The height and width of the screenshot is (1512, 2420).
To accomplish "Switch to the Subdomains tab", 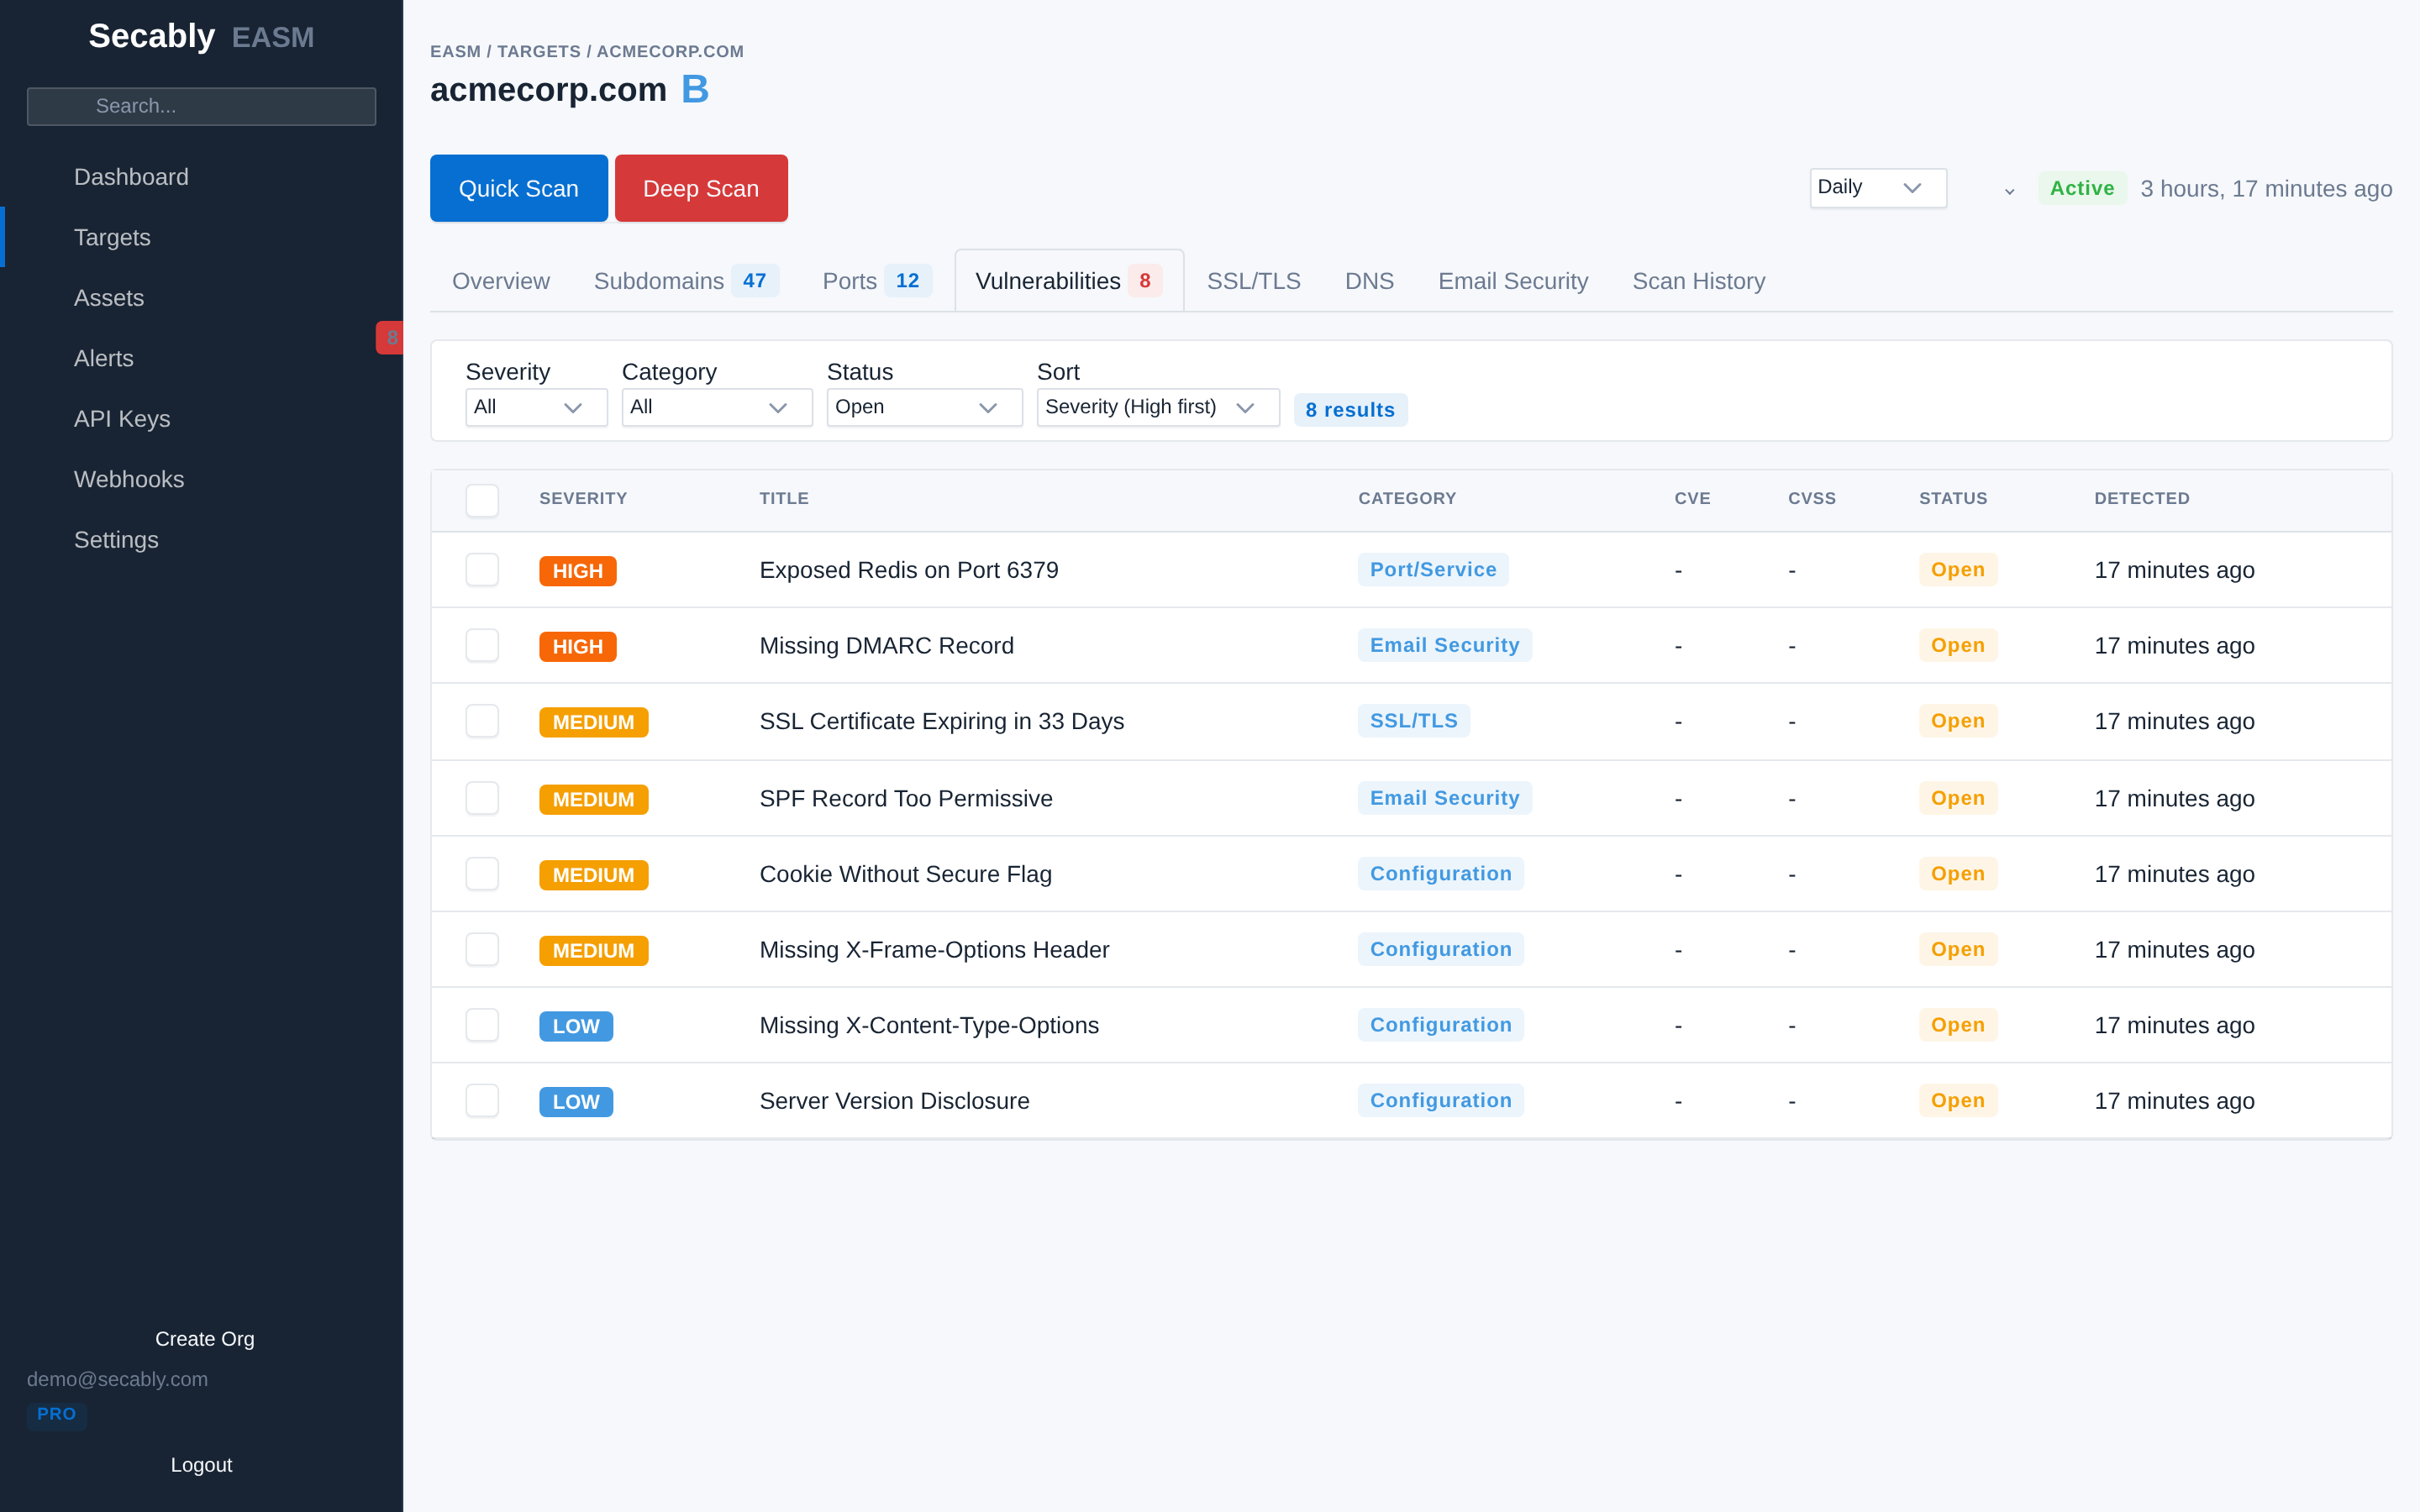I will 659,281.
